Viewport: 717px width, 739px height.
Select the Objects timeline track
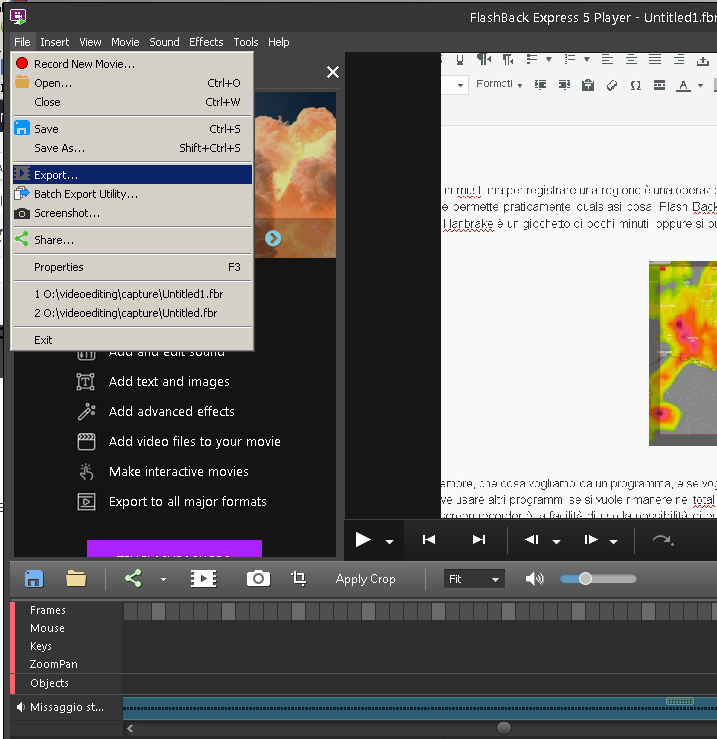49,683
